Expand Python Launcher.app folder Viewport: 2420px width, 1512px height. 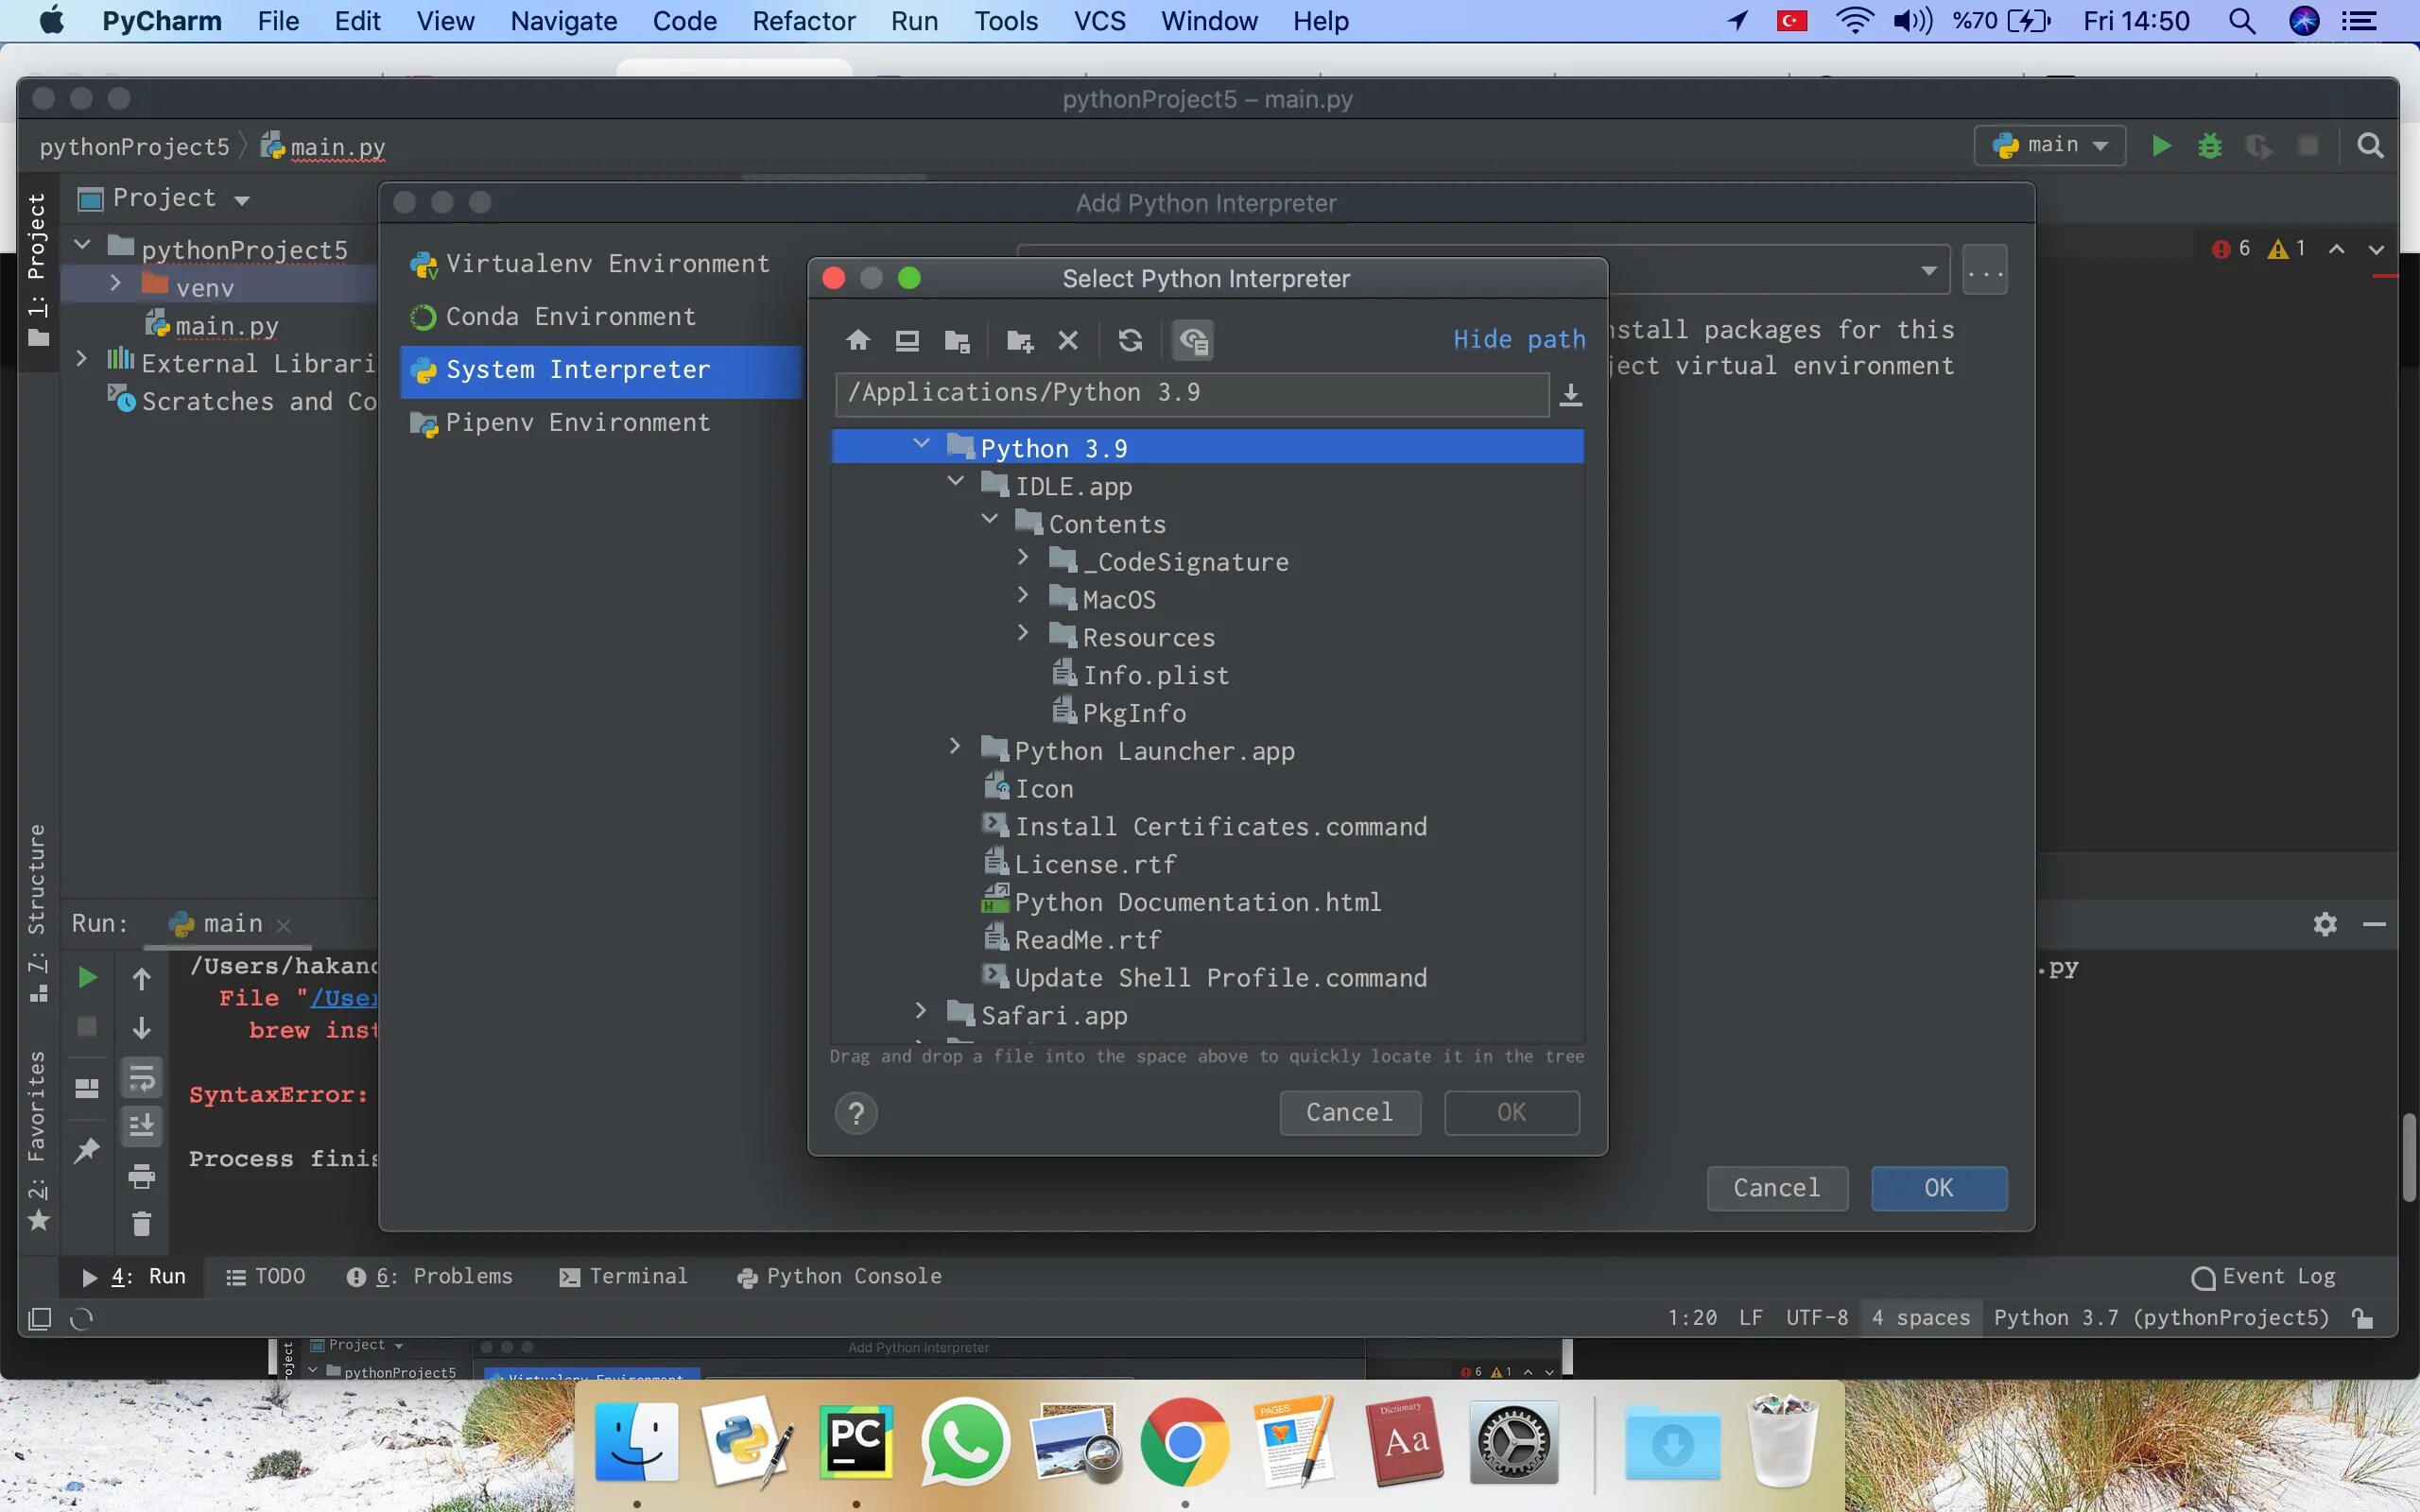pos(955,746)
